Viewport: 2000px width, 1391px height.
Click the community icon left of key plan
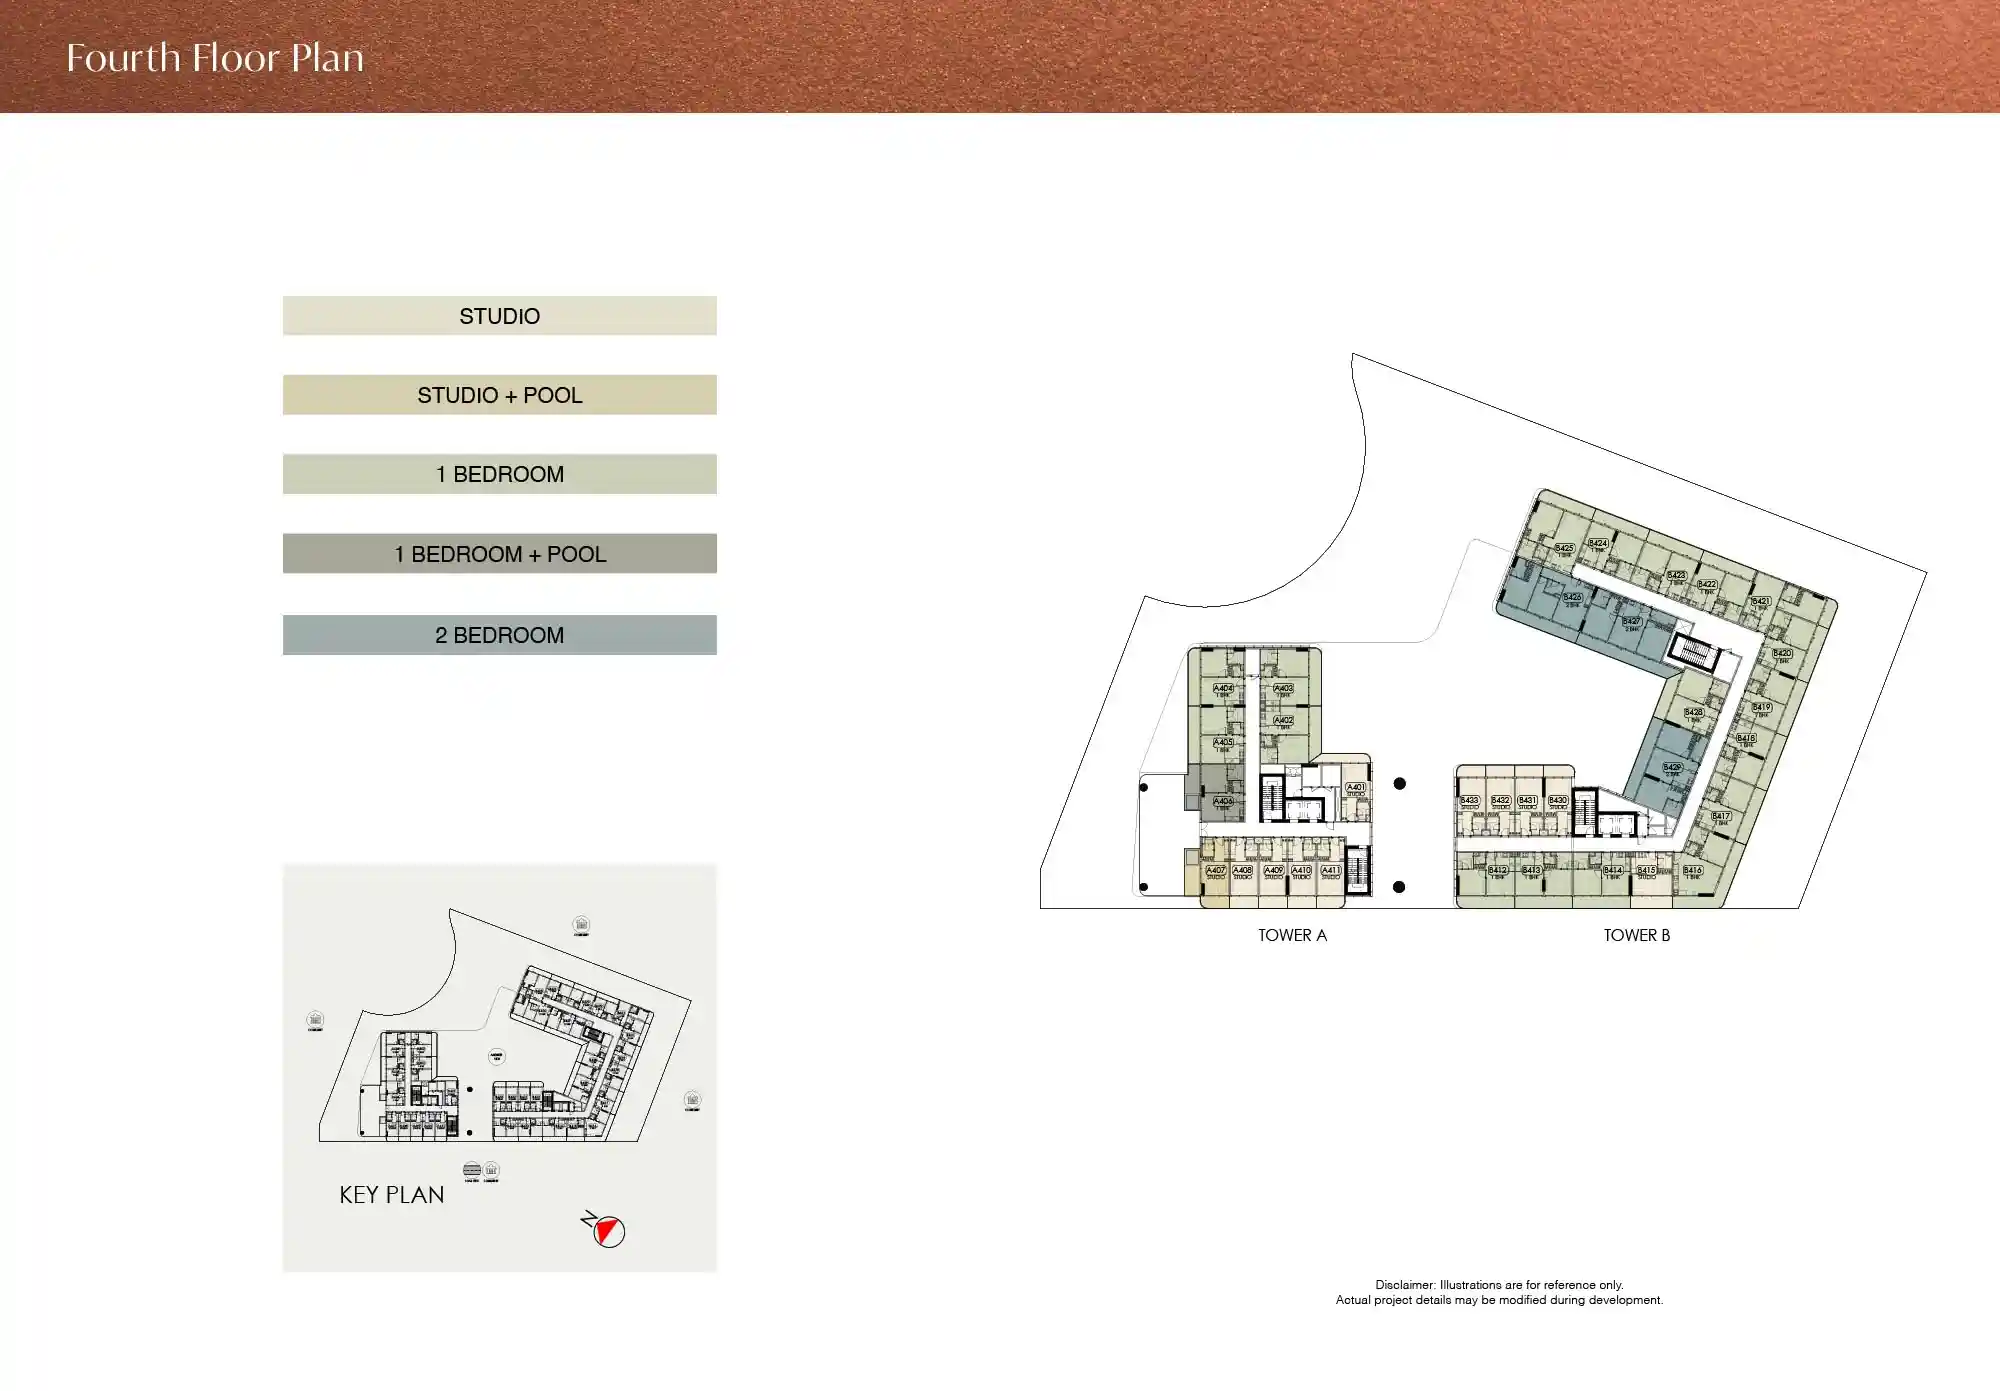coord(315,1020)
